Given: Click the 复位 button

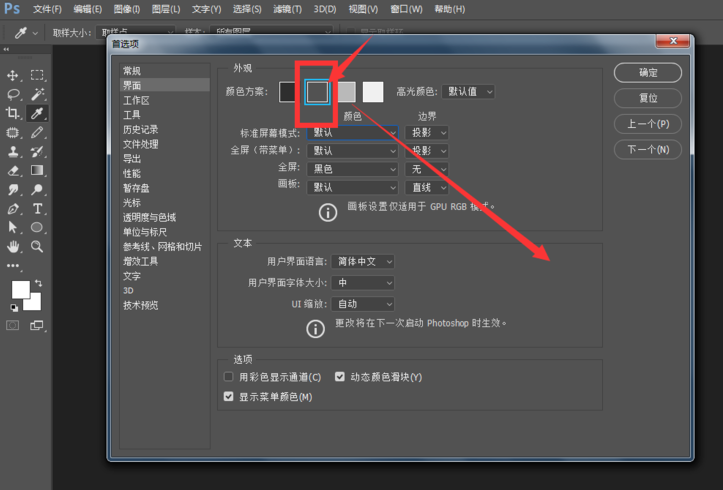Looking at the screenshot, I should pyautogui.click(x=648, y=98).
